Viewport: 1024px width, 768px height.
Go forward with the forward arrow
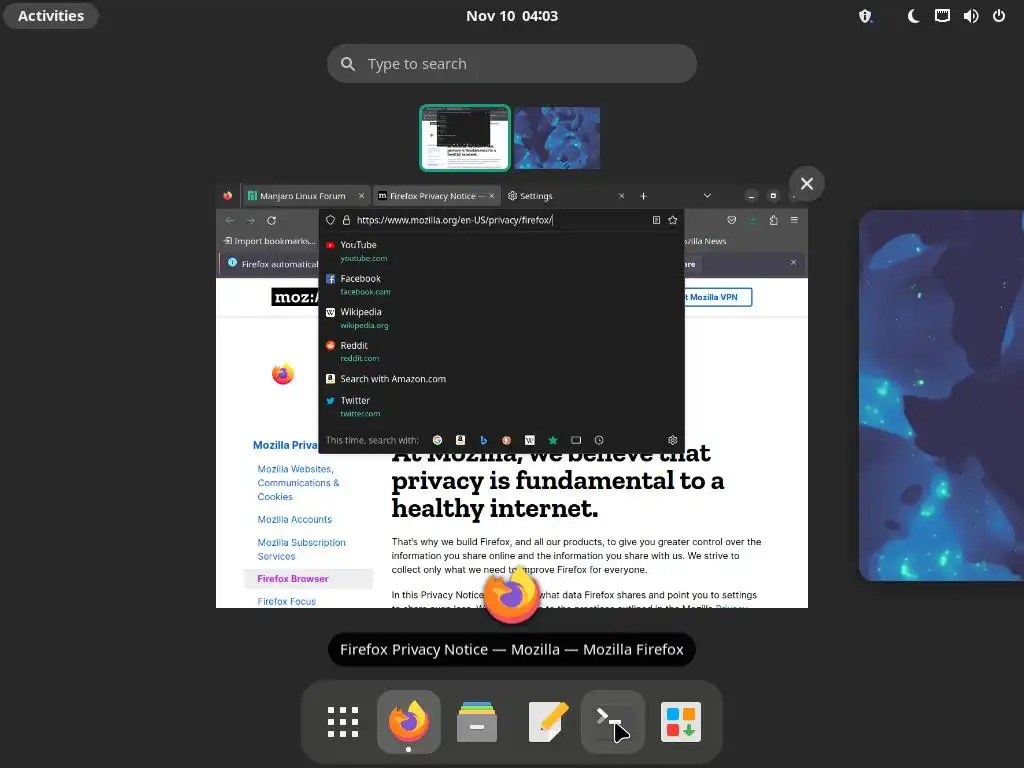[250, 220]
